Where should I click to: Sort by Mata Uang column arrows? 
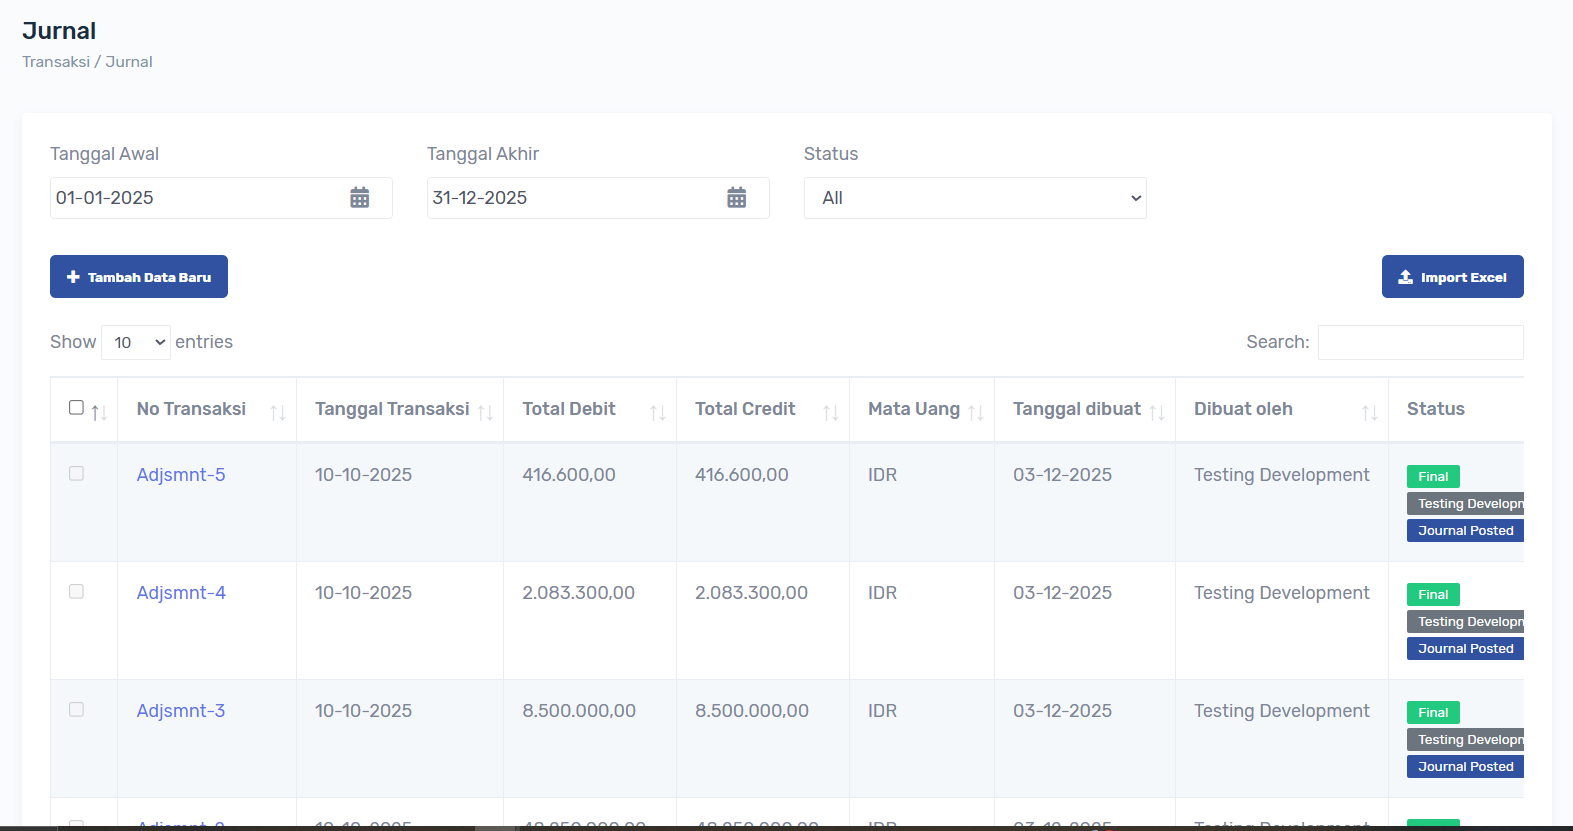pos(976,412)
